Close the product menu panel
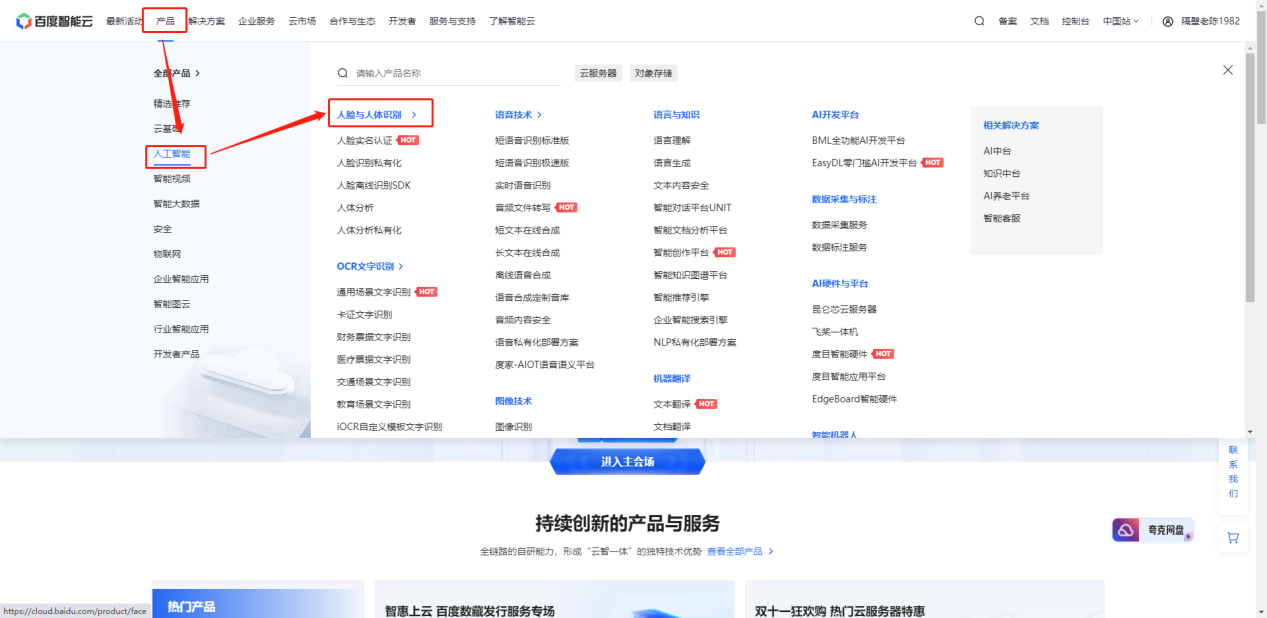1267x618 pixels. click(1228, 70)
